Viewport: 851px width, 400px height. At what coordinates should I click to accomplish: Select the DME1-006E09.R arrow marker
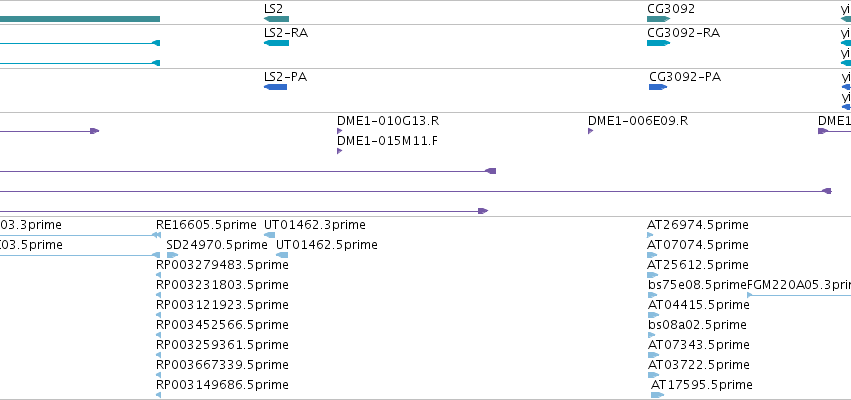[590, 131]
